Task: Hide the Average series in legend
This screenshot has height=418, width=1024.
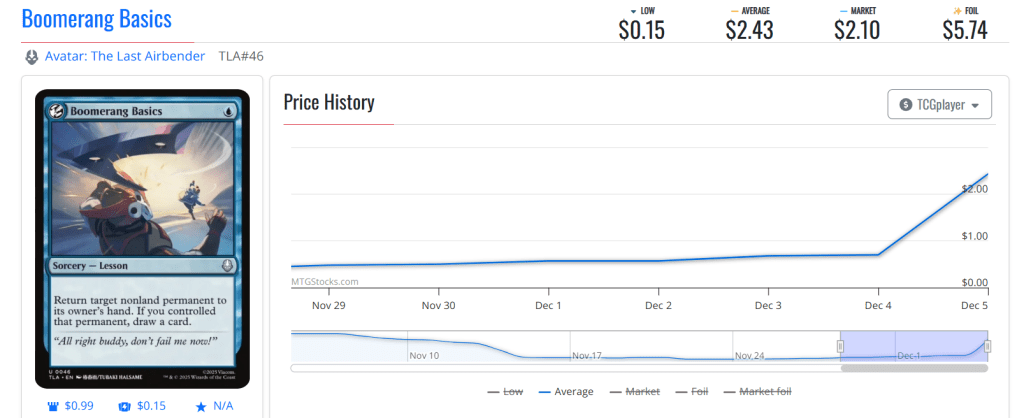Action: (565, 392)
